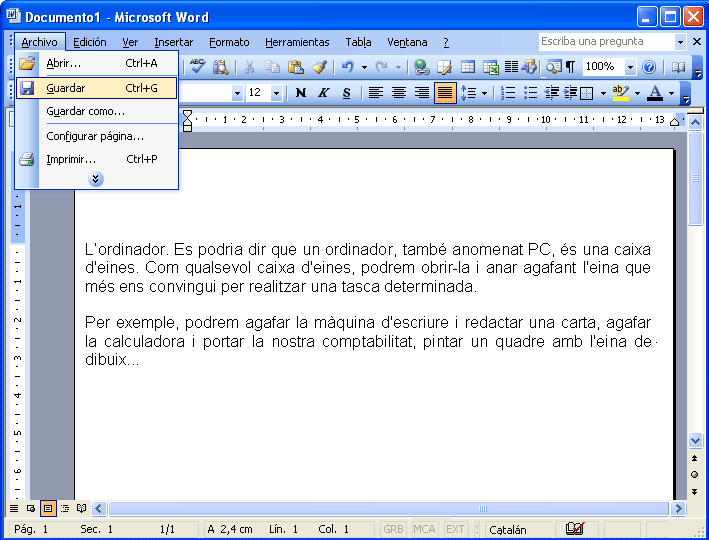Click the bulleted list icon
The image size is (709, 540).
[530, 93]
